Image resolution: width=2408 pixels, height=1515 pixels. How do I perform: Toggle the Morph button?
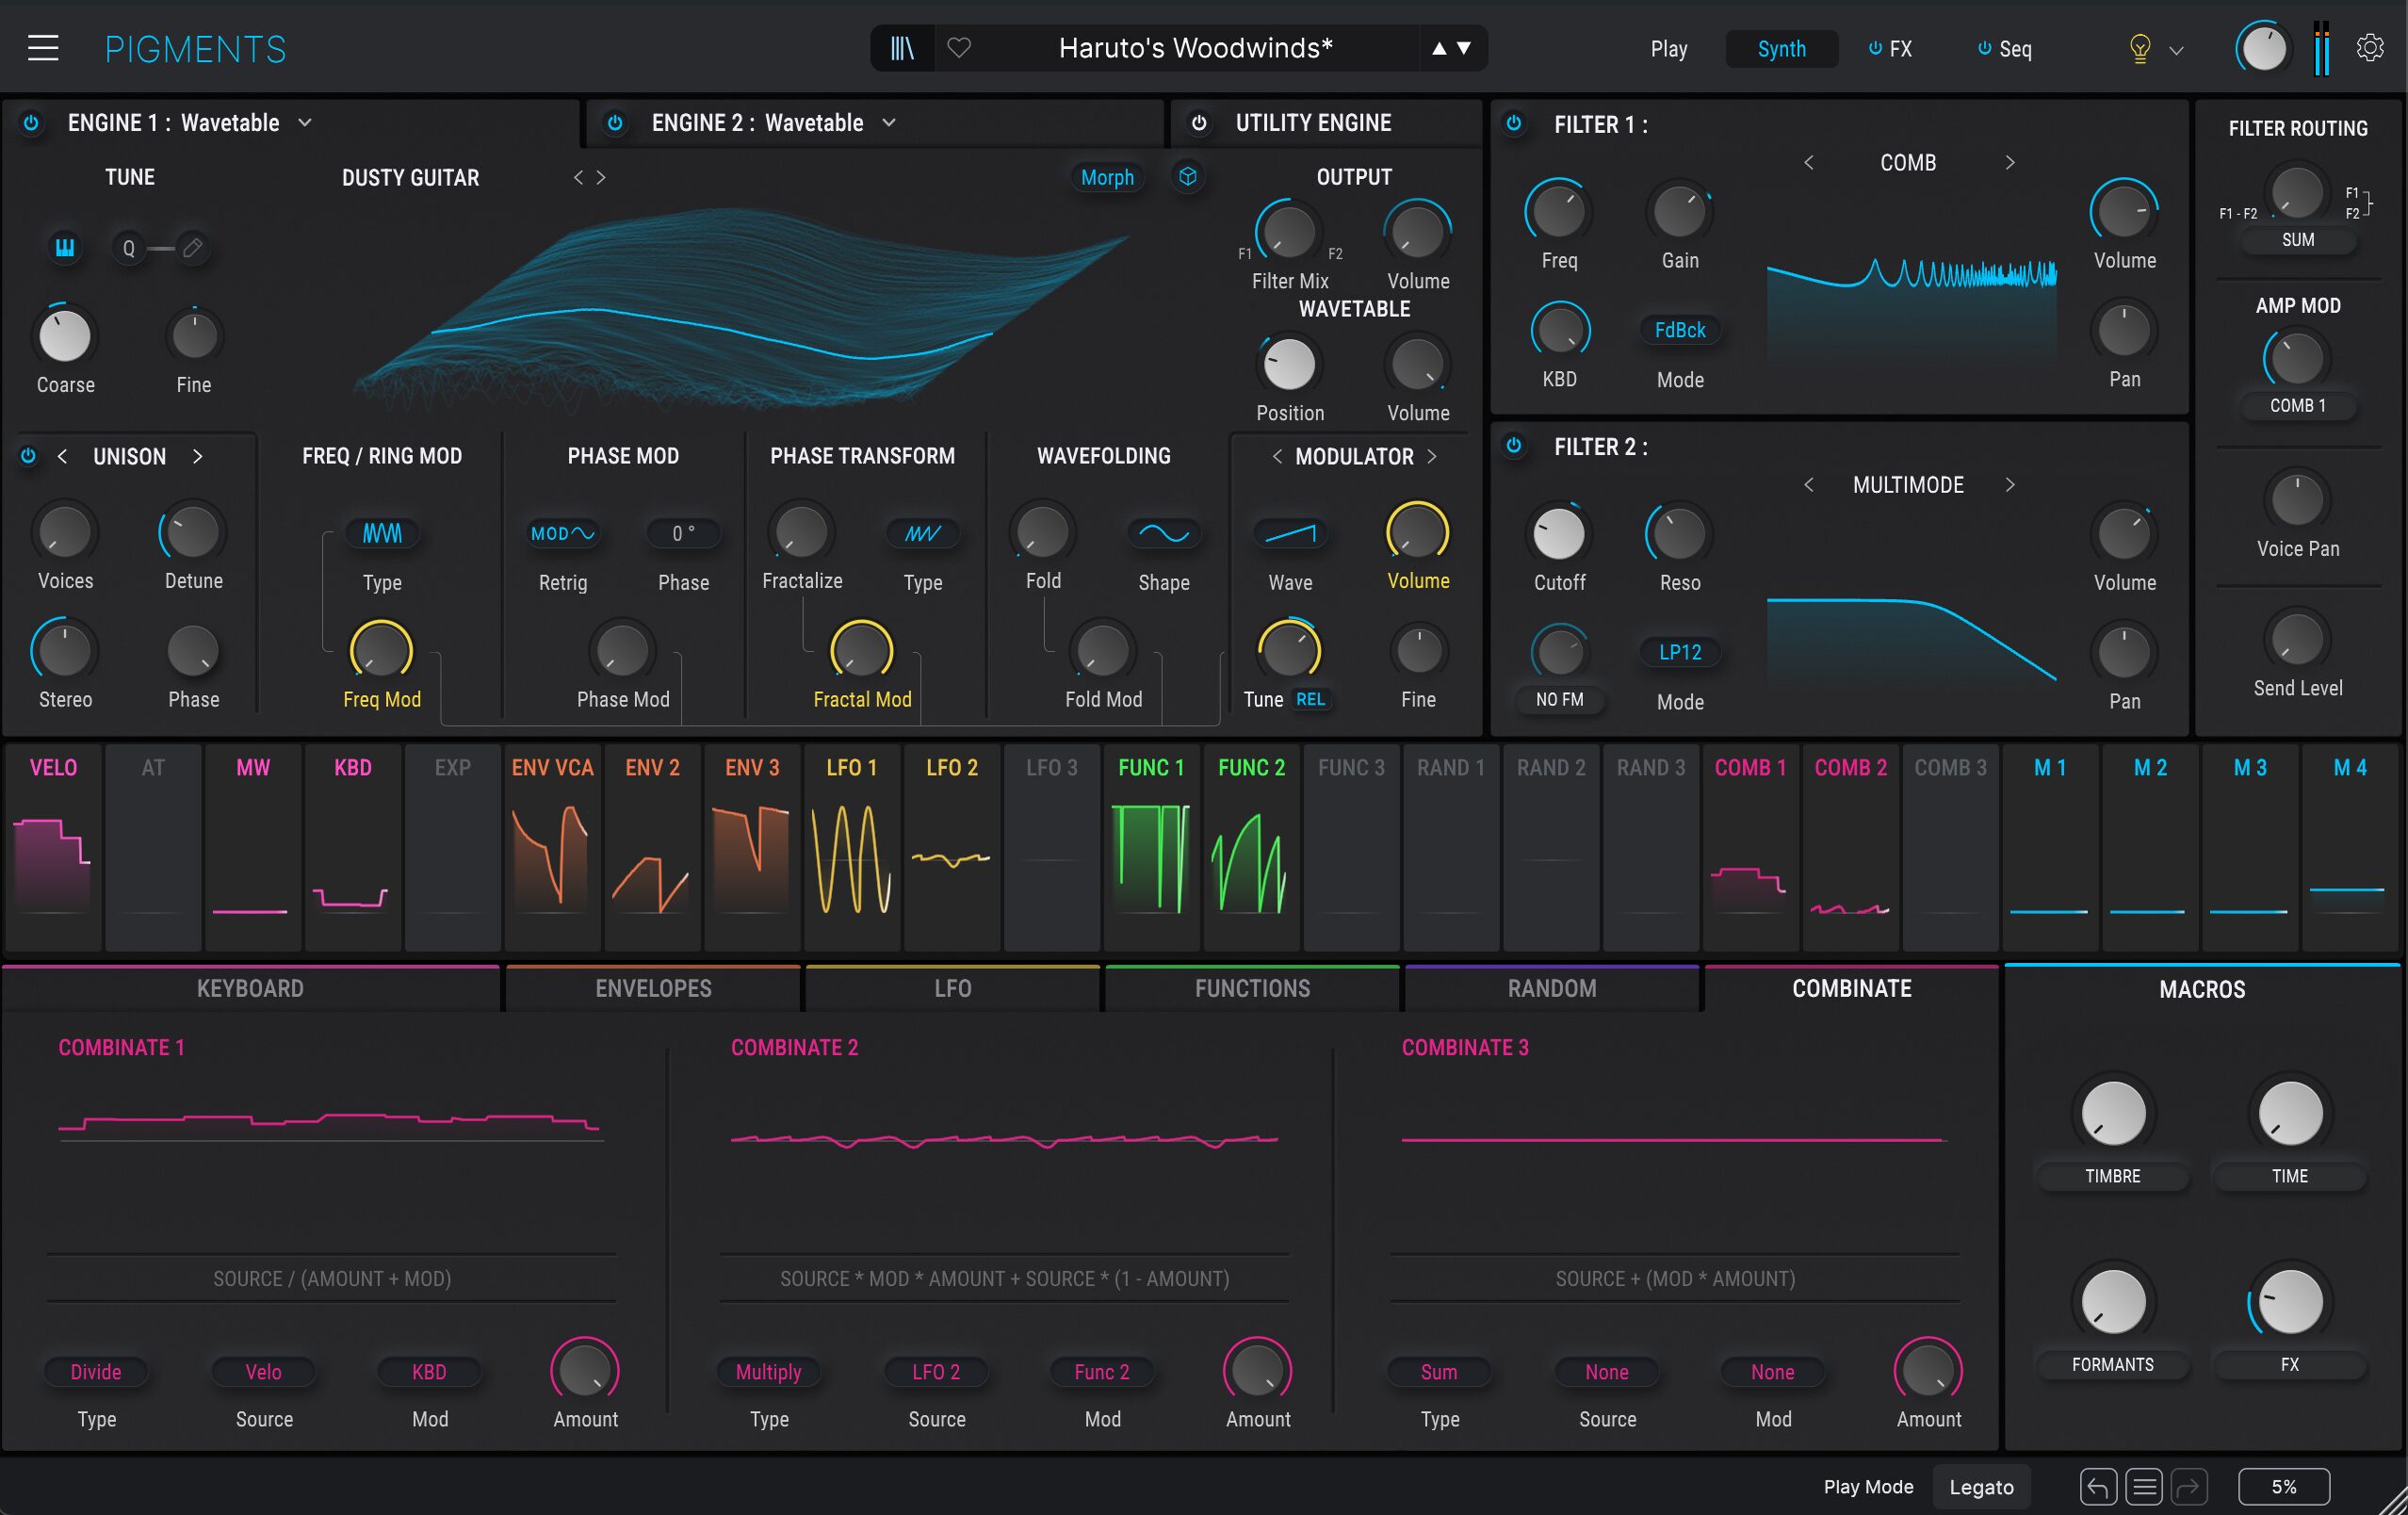(x=1107, y=177)
